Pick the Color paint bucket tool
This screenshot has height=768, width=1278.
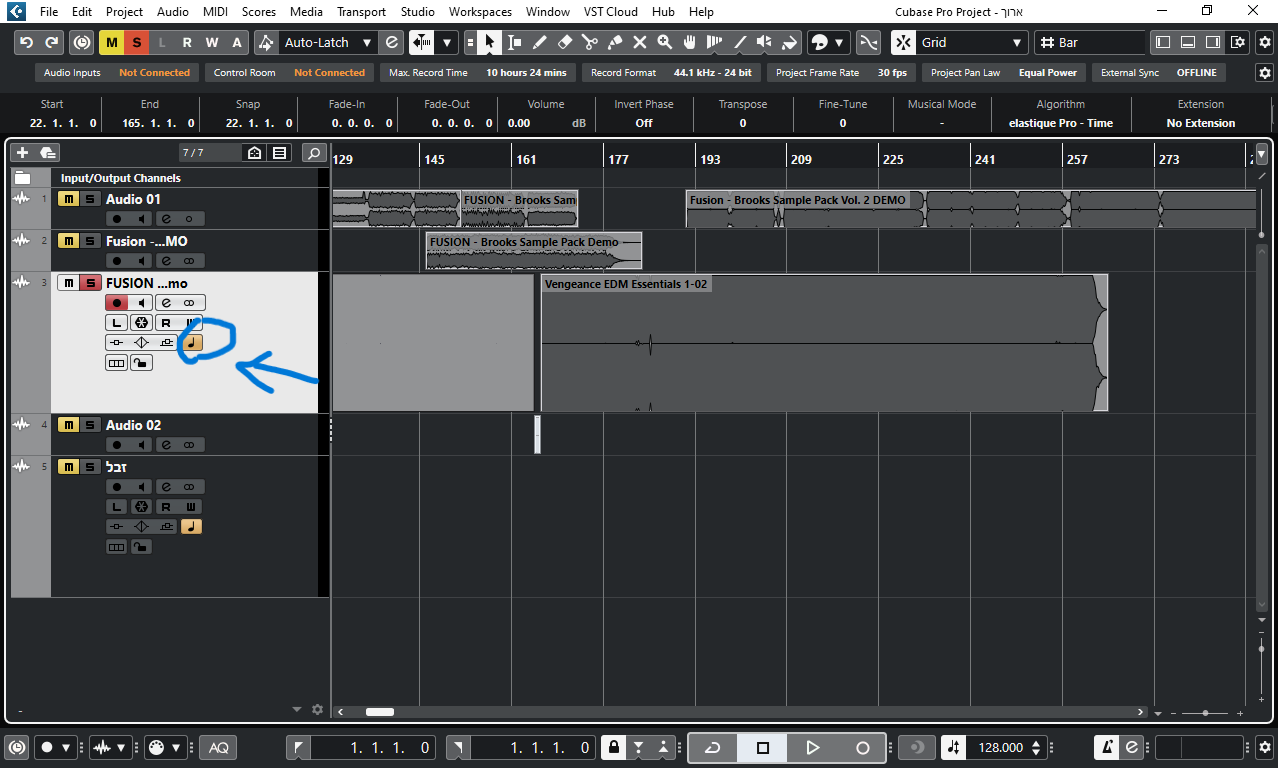coord(789,43)
